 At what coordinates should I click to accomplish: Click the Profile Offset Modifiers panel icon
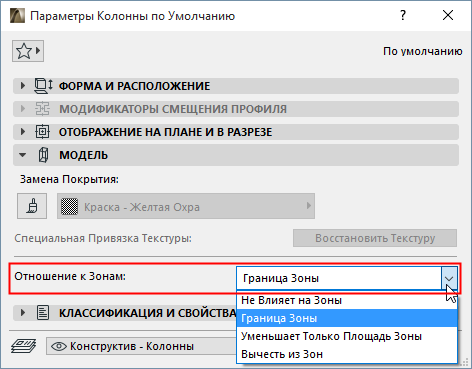coord(42,109)
